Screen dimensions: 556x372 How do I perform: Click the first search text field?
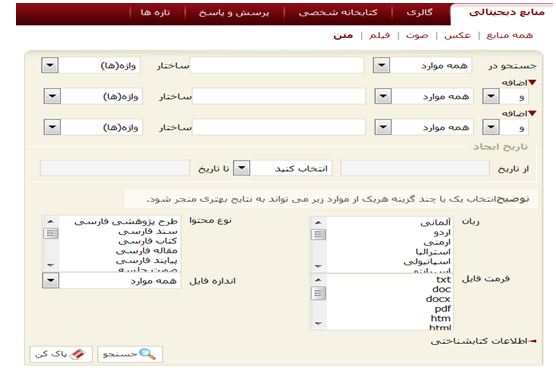coord(277,65)
